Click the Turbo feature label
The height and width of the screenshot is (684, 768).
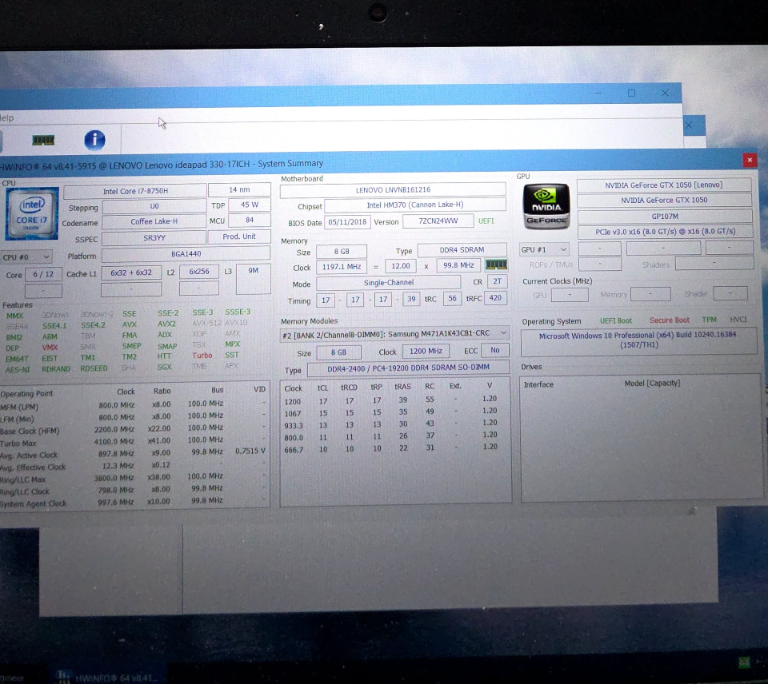(x=202, y=355)
